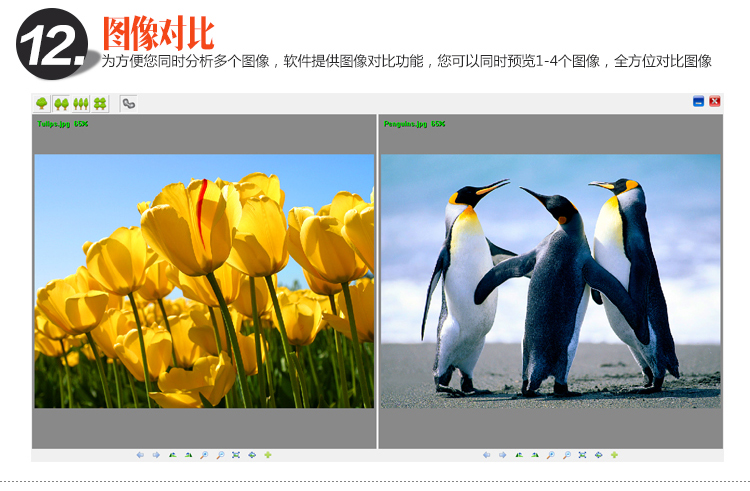Select the Tulips image in left panel
Screen dimensions: 750x491
click(204, 280)
